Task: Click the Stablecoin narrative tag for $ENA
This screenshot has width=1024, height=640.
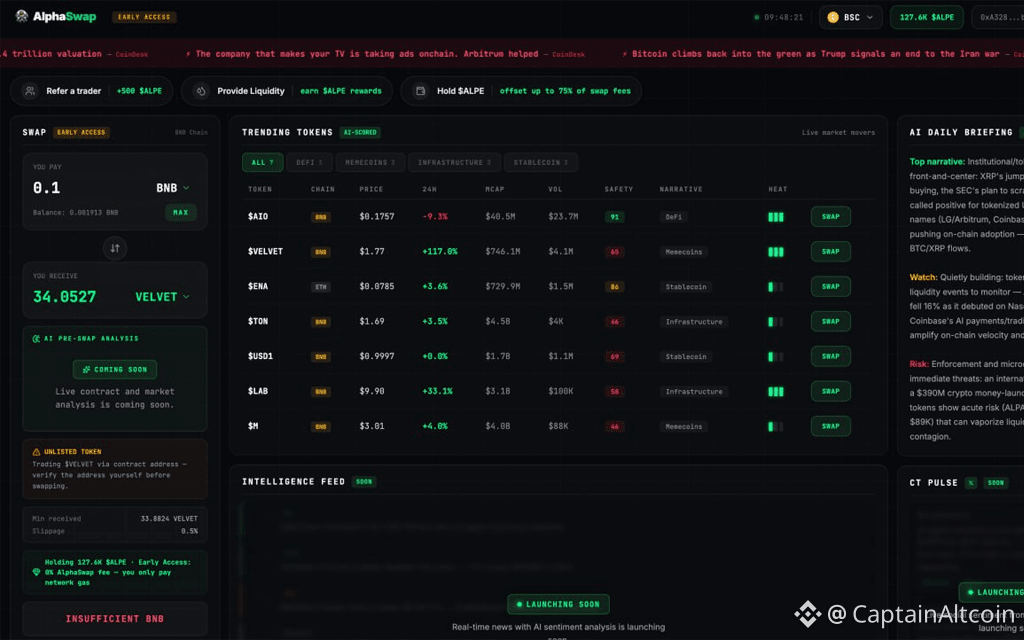Action: (x=686, y=287)
